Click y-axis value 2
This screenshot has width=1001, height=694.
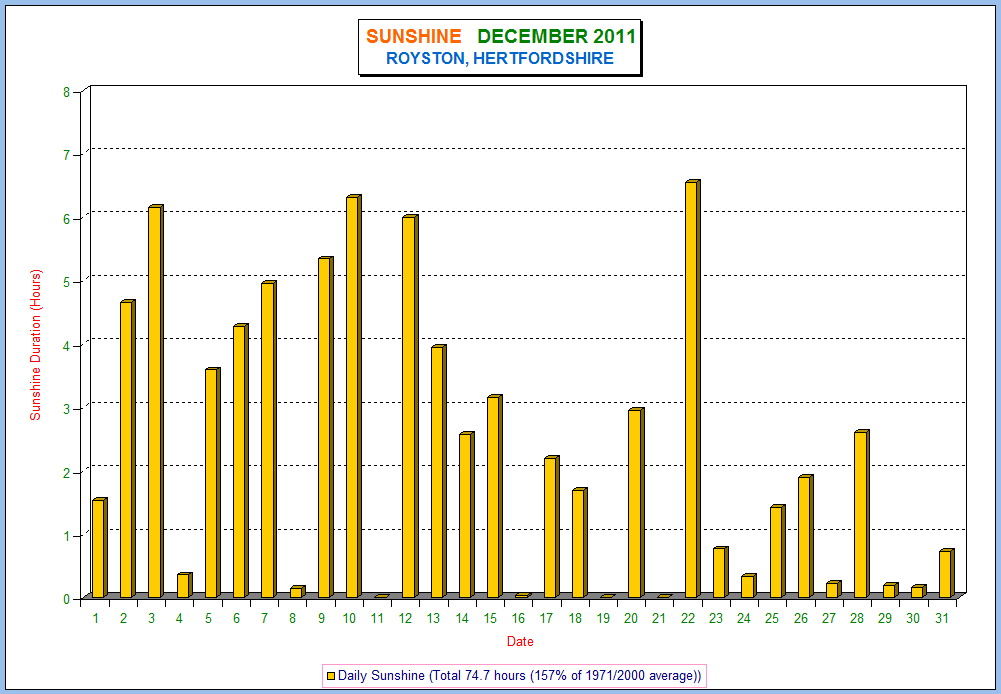(66, 472)
